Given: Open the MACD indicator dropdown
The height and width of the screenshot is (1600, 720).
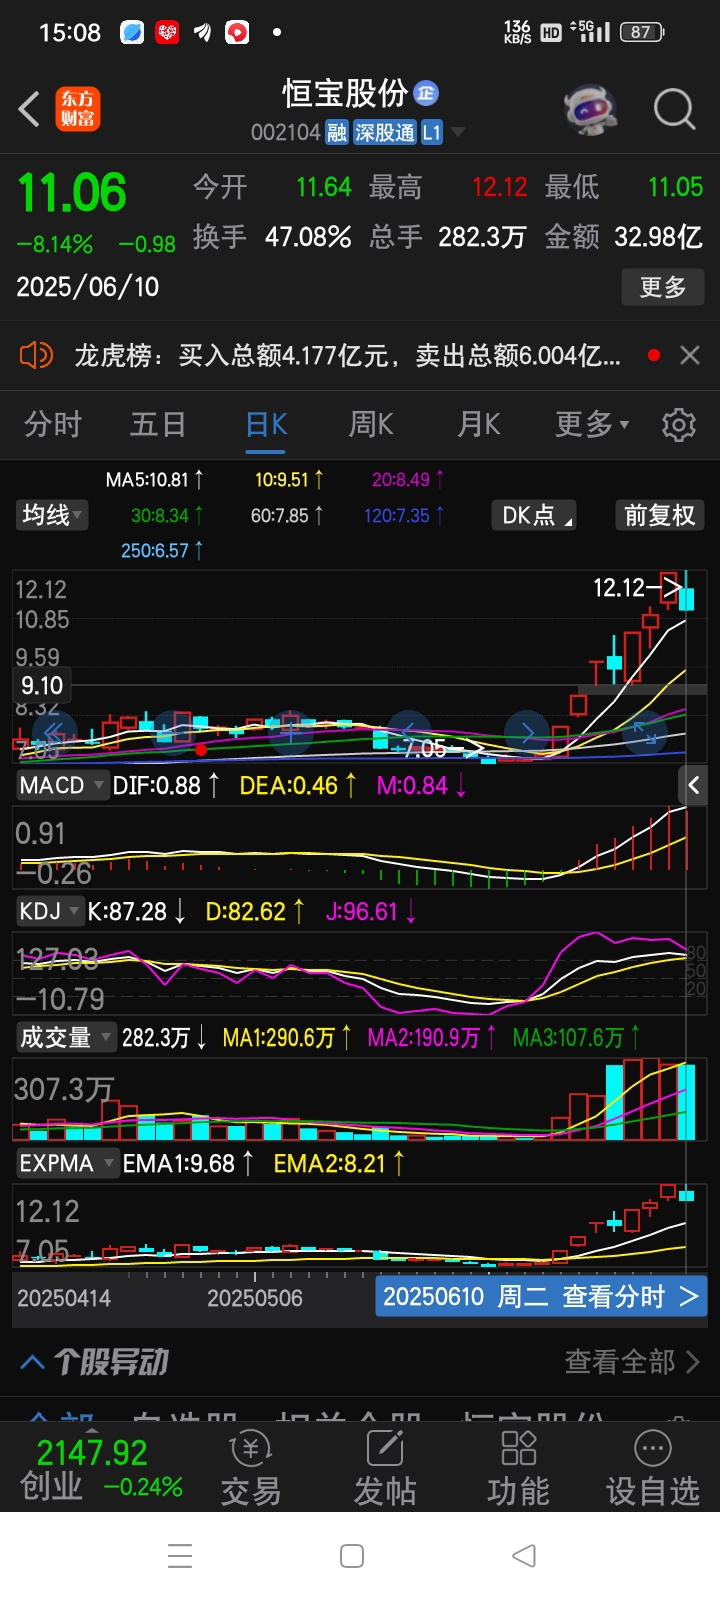Looking at the screenshot, I should 61,786.
